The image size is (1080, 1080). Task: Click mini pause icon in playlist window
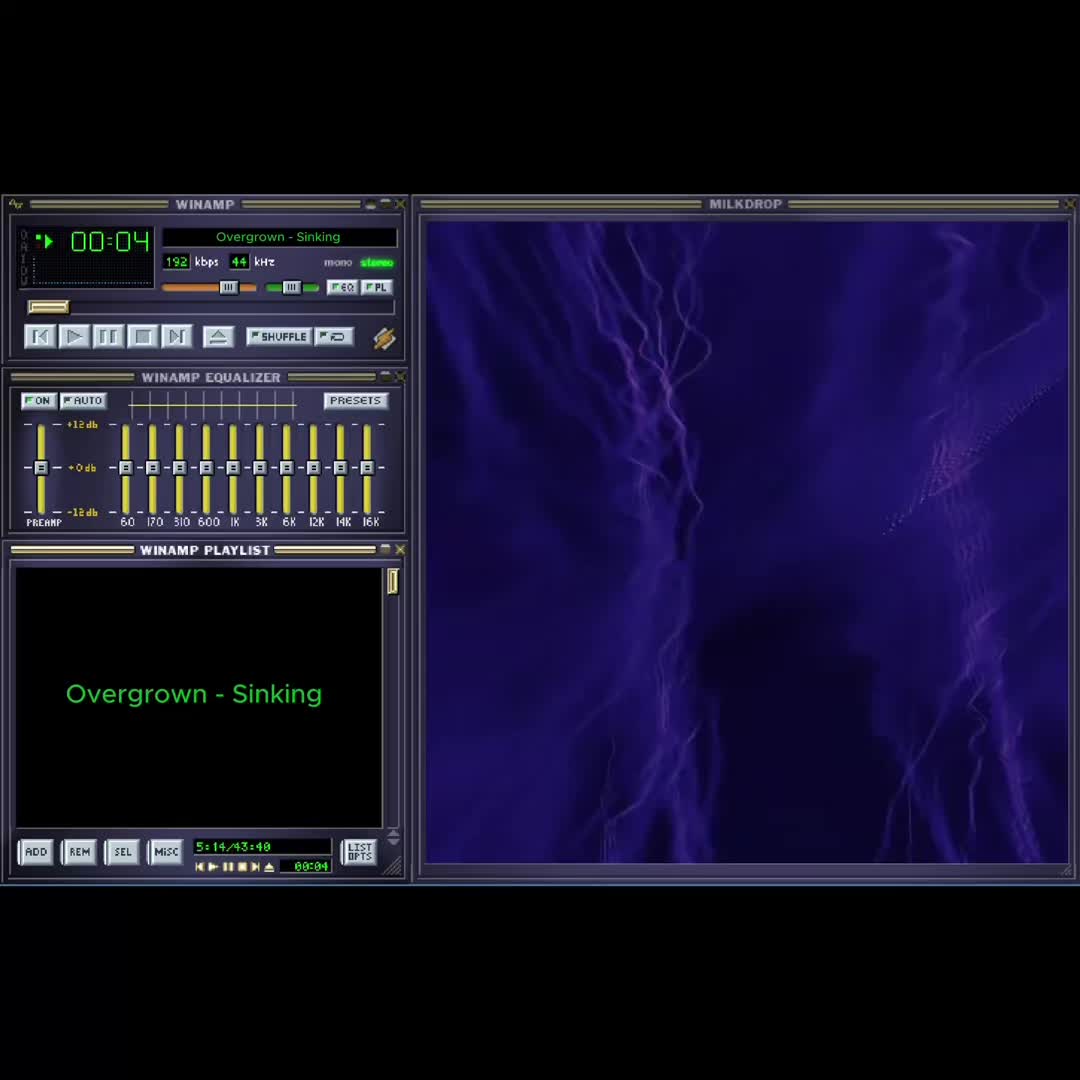click(x=228, y=866)
